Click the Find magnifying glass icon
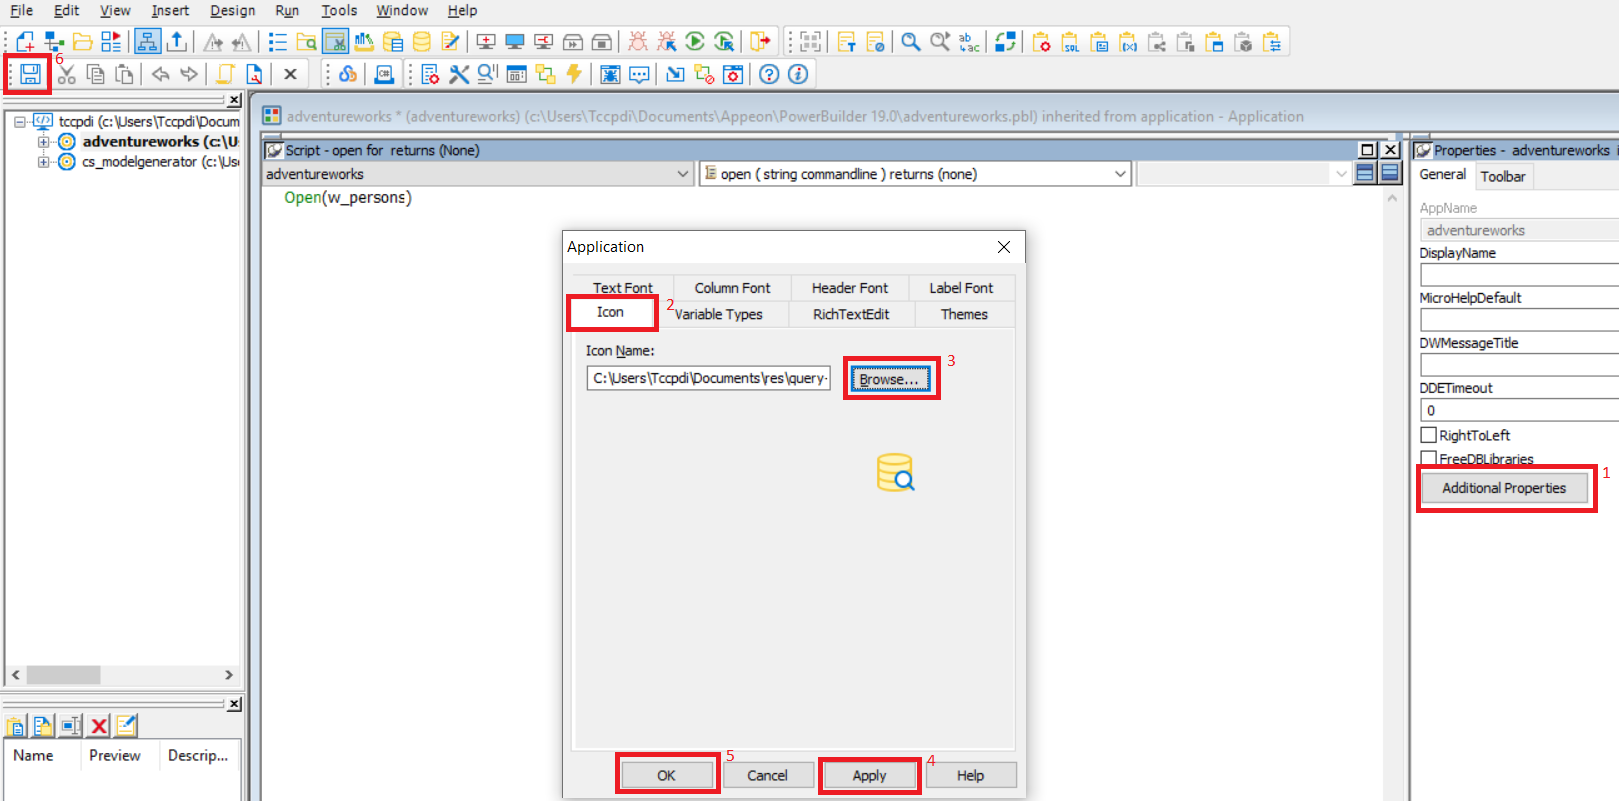The height and width of the screenshot is (801, 1619). (x=910, y=42)
